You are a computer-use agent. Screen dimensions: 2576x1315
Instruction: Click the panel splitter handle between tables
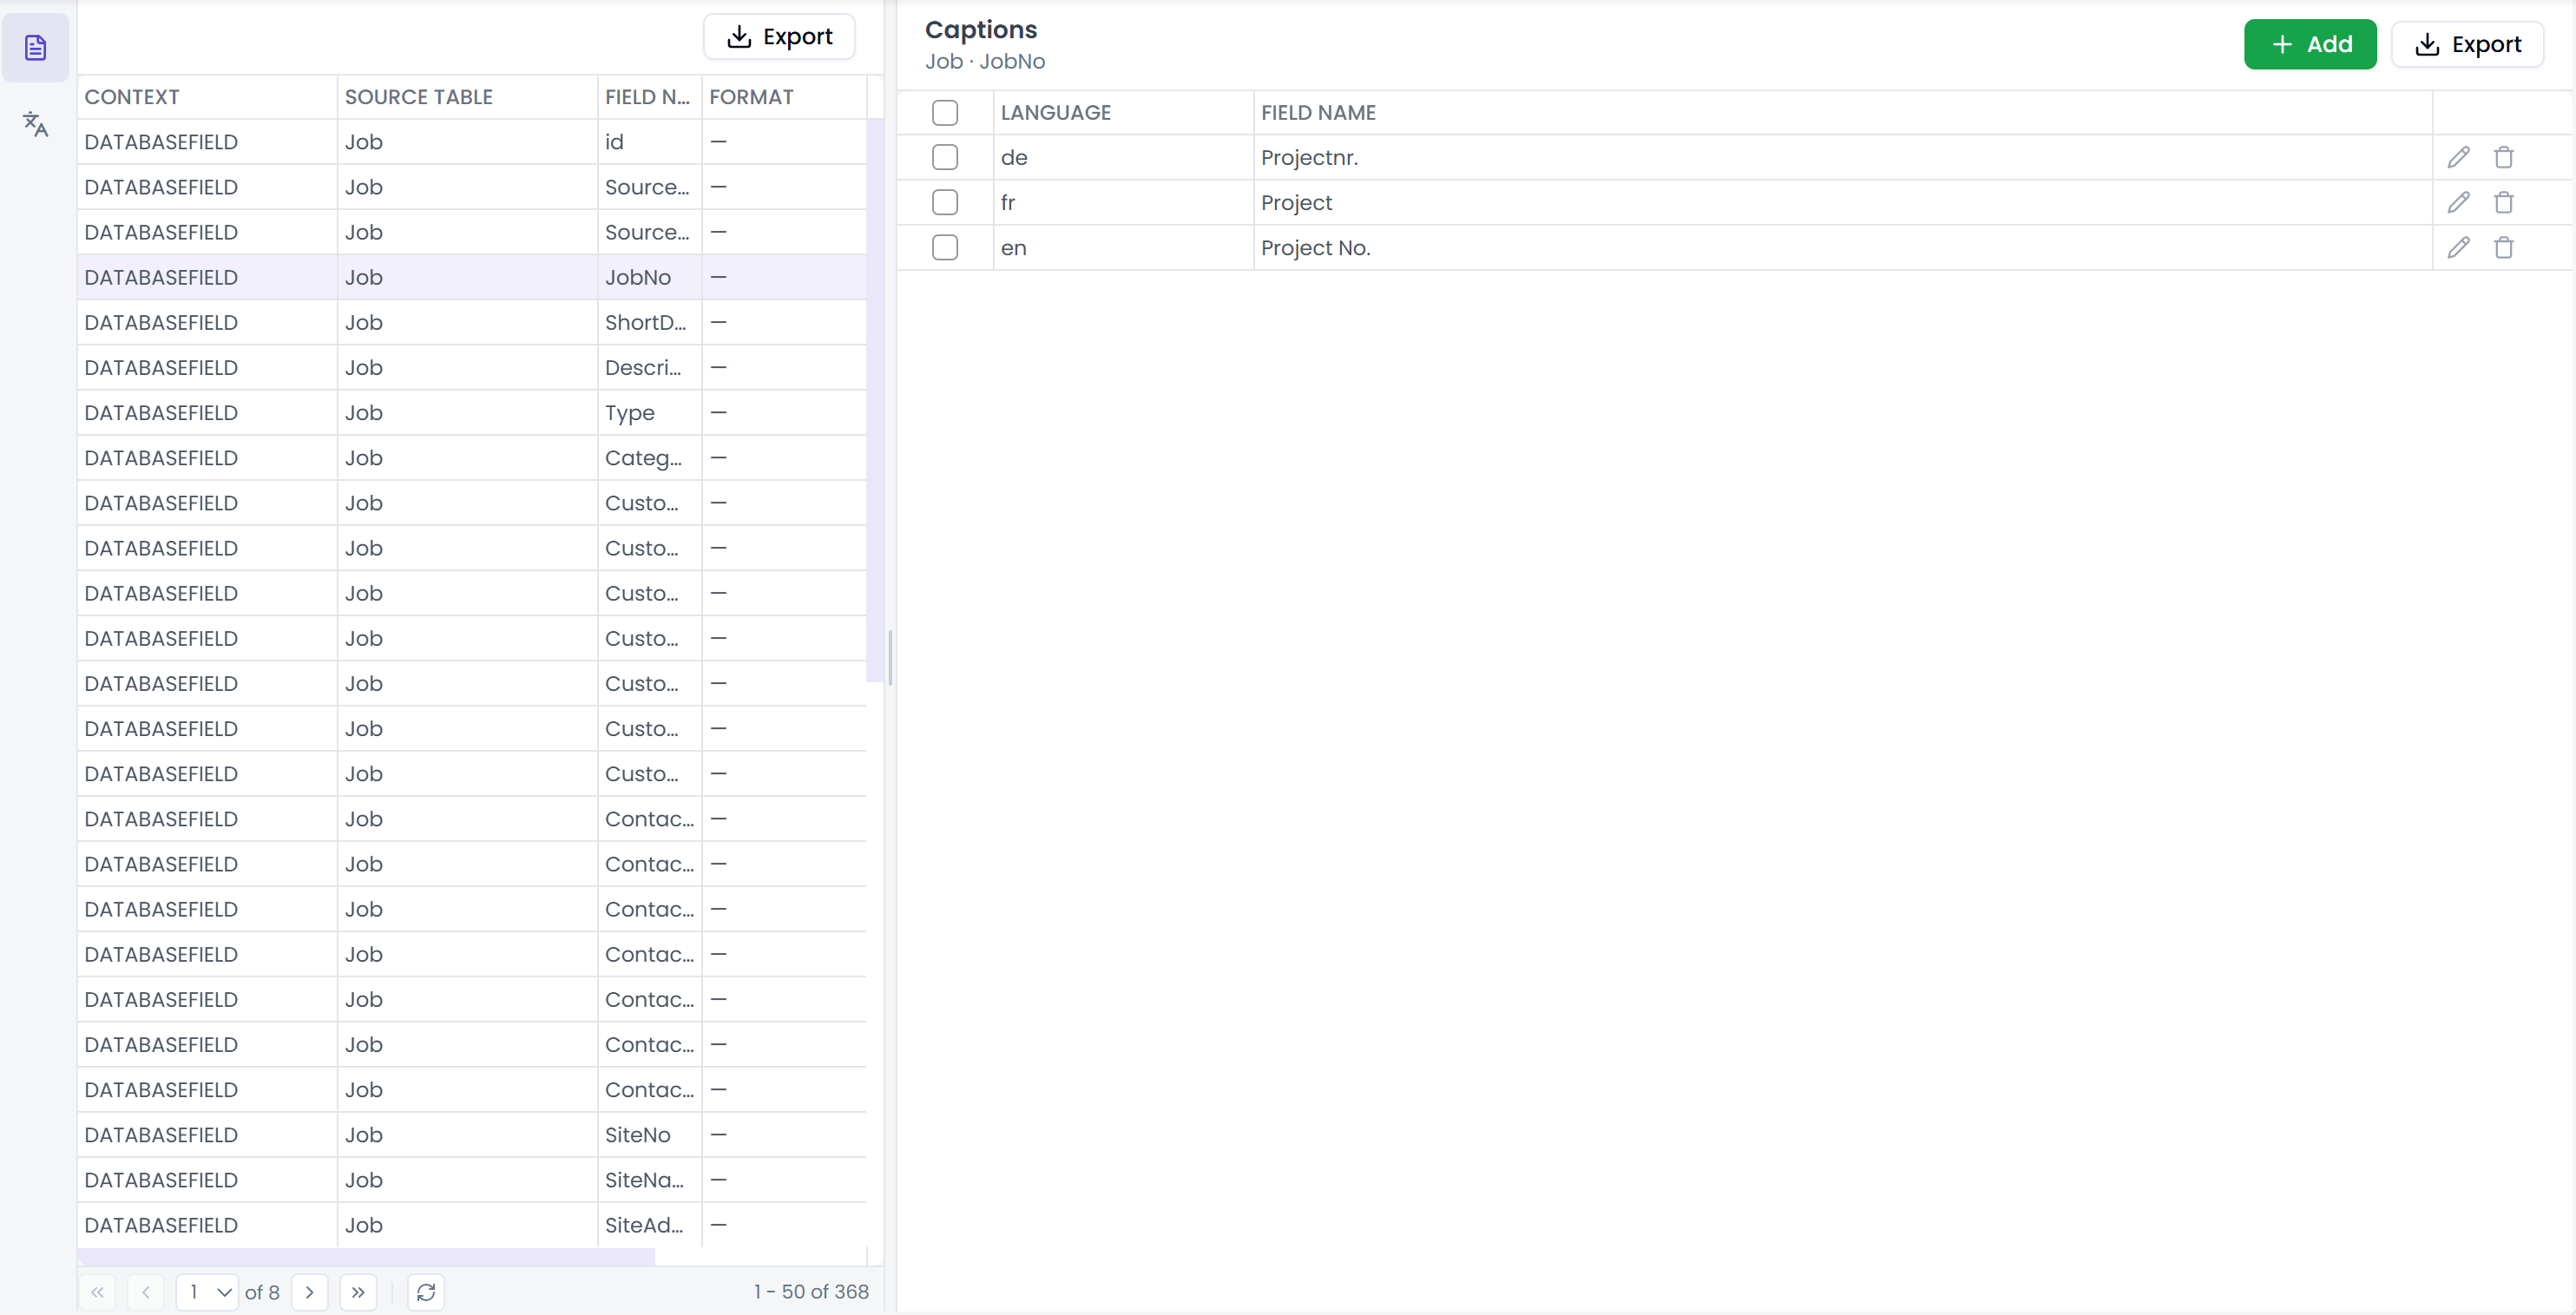pyautogui.click(x=890, y=657)
